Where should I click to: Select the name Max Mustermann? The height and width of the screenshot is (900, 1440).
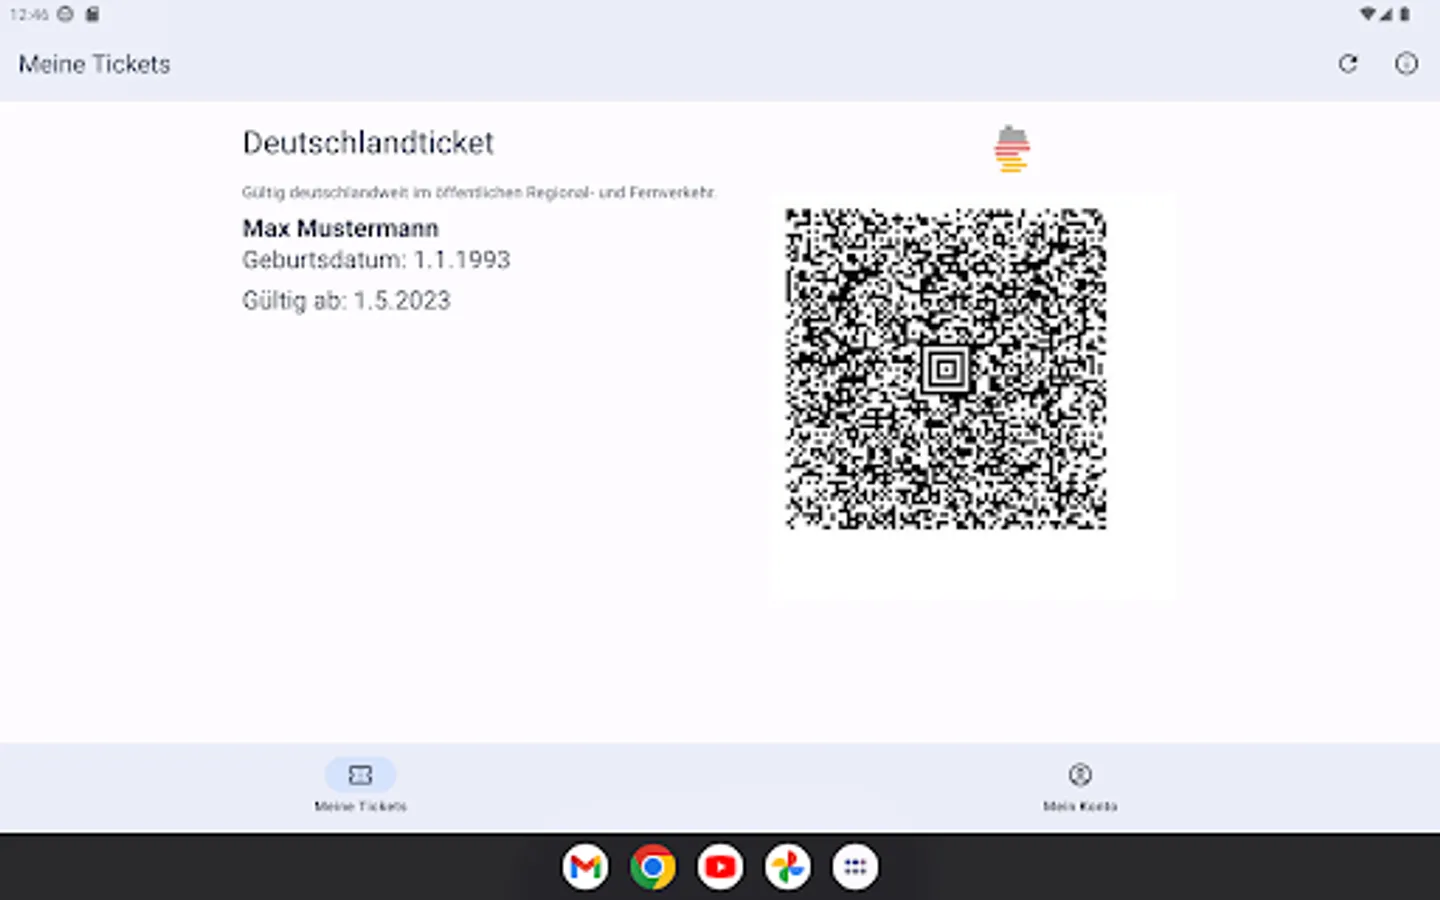(340, 228)
